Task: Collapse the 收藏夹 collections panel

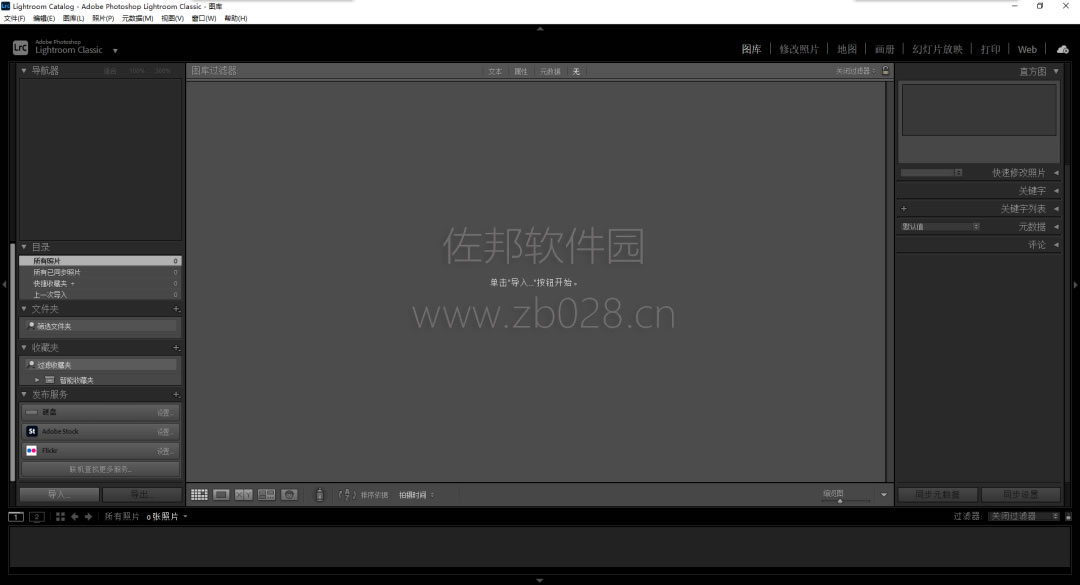Action: pos(24,347)
